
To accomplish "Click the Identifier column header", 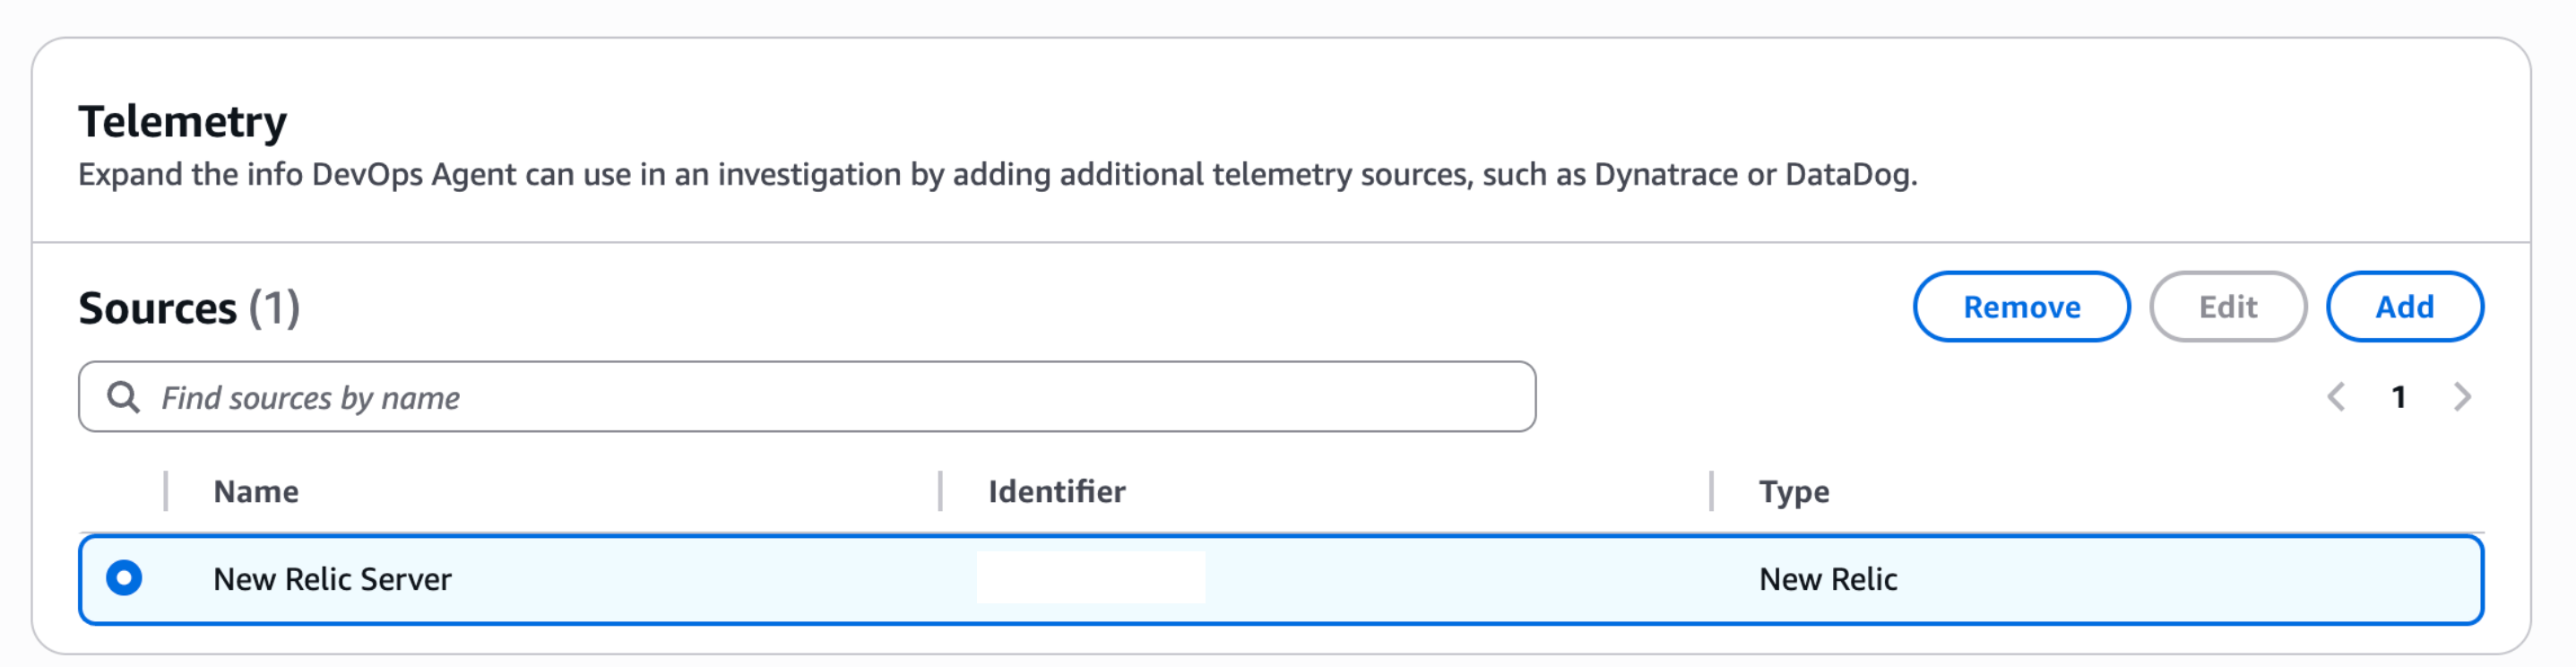I will tap(1056, 491).
